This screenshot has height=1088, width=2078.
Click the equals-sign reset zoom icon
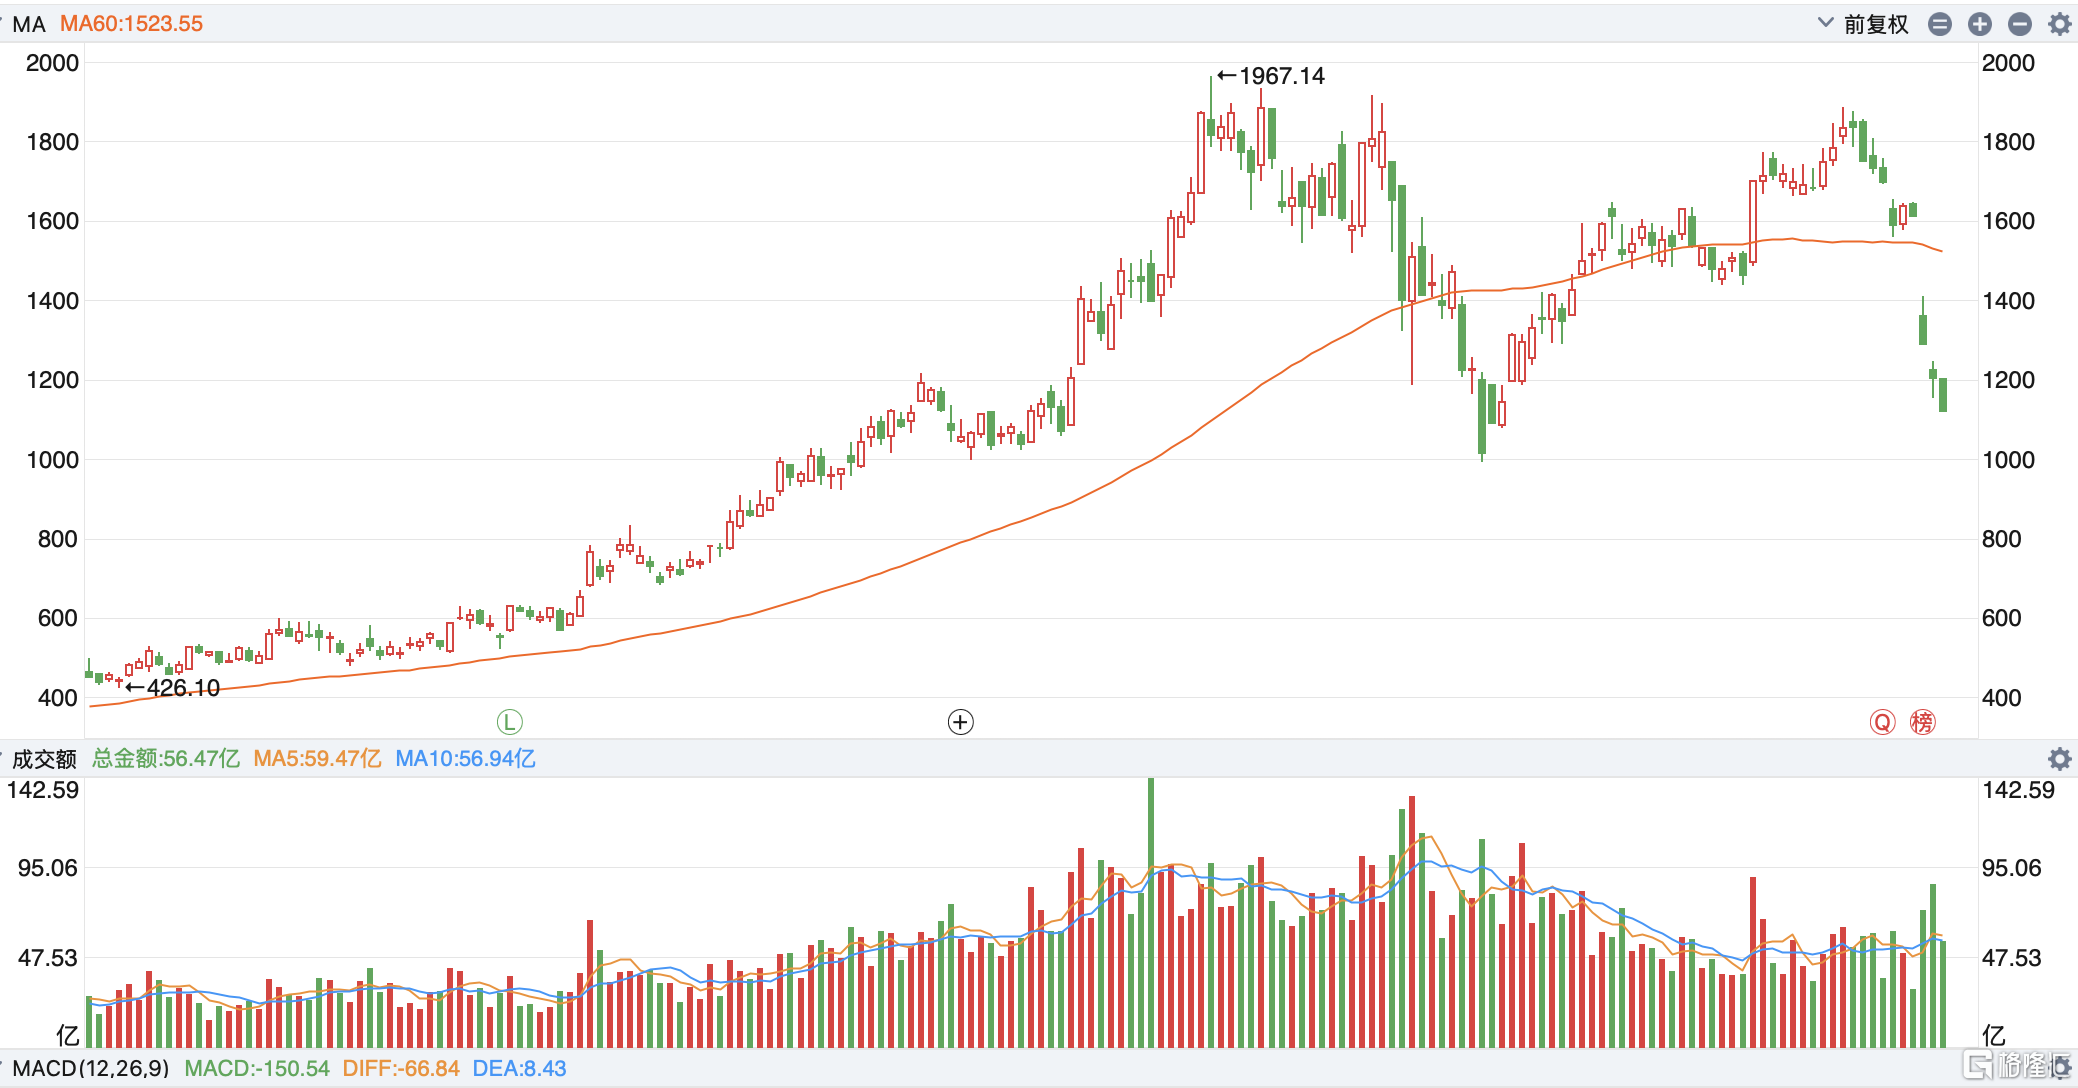tap(1940, 24)
